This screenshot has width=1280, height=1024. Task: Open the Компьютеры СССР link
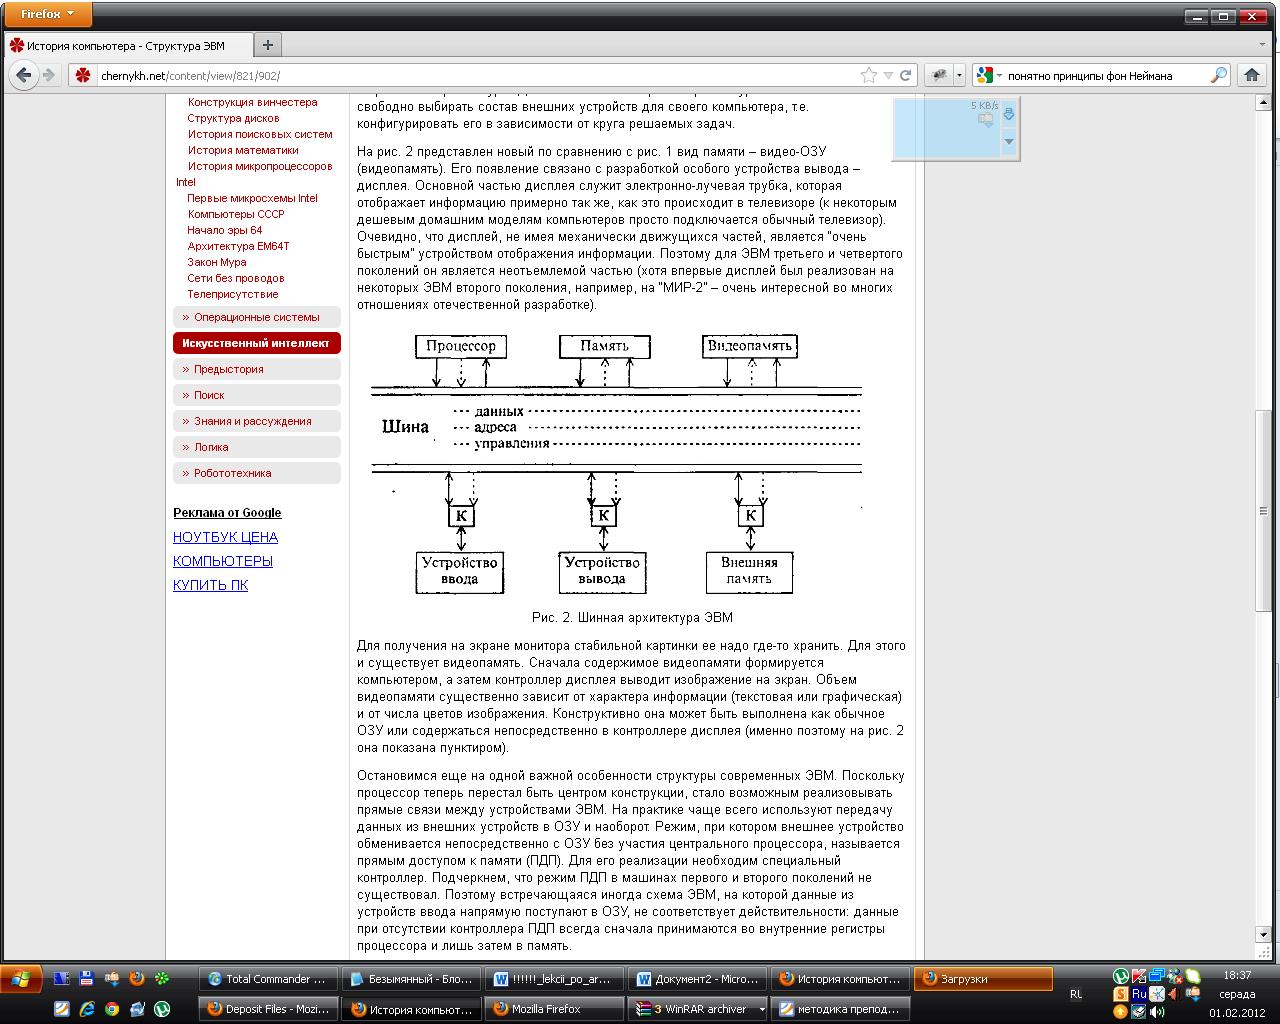(236, 214)
